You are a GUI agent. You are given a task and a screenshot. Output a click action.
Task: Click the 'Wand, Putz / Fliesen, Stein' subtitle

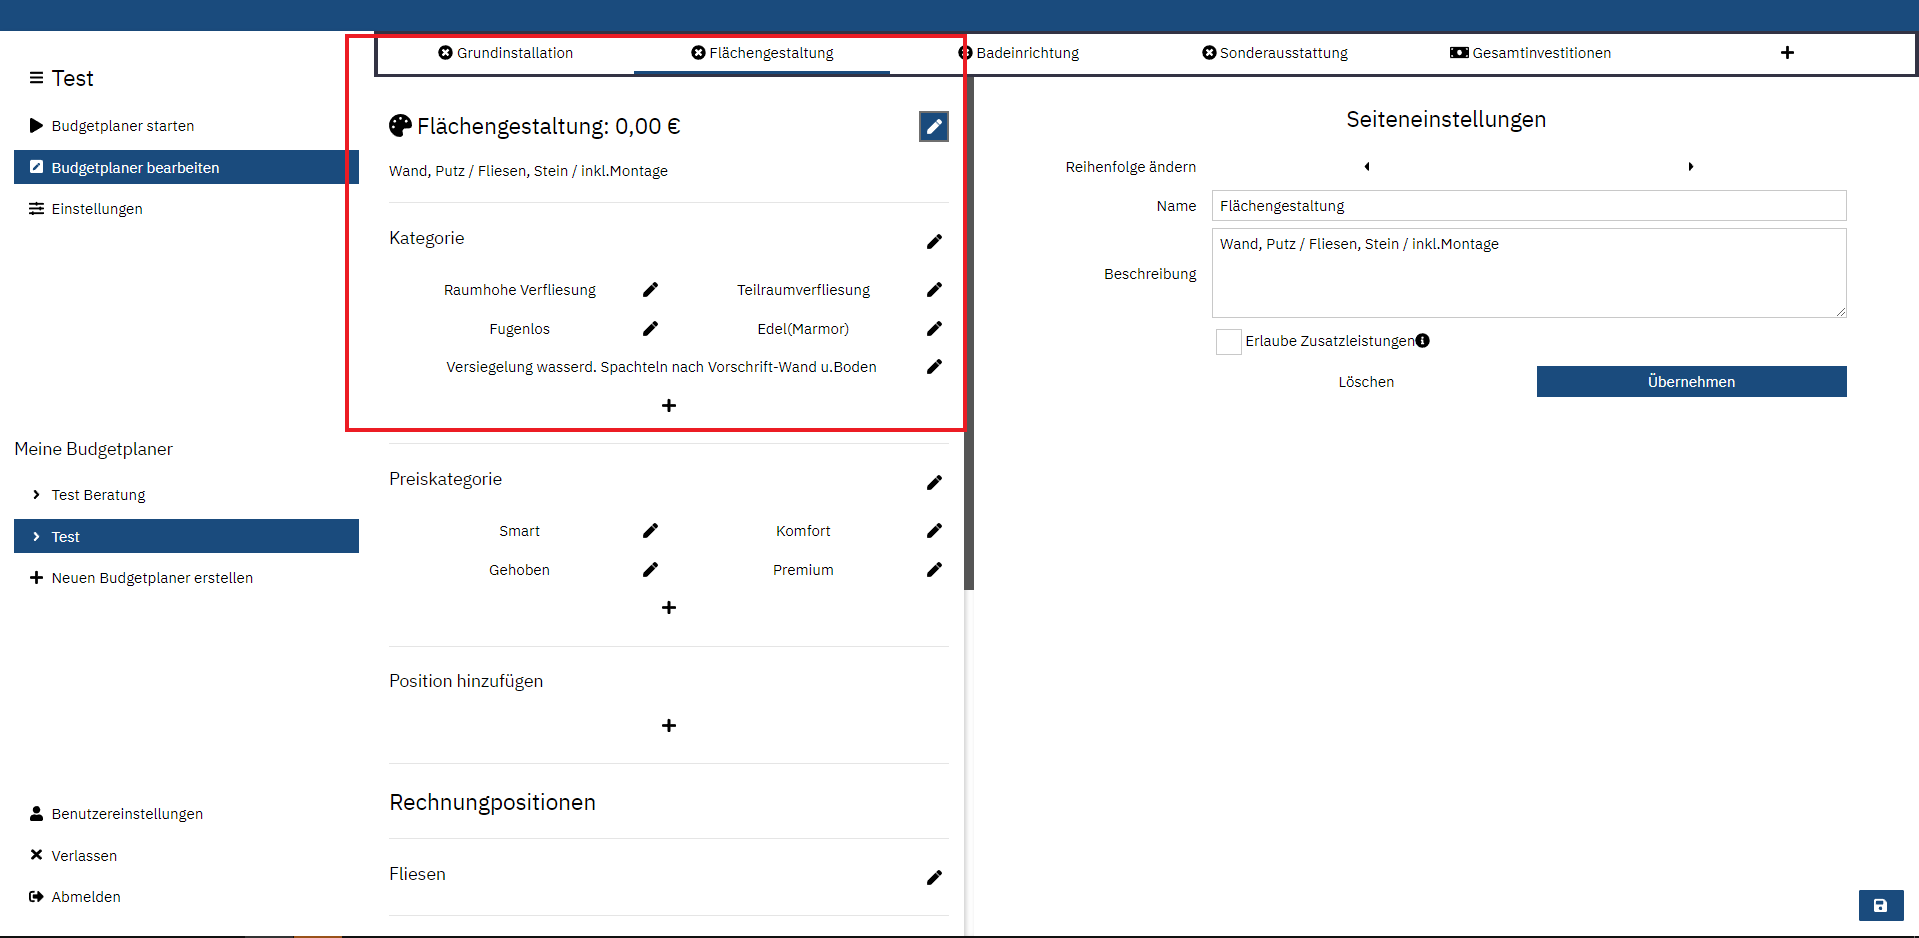click(528, 171)
